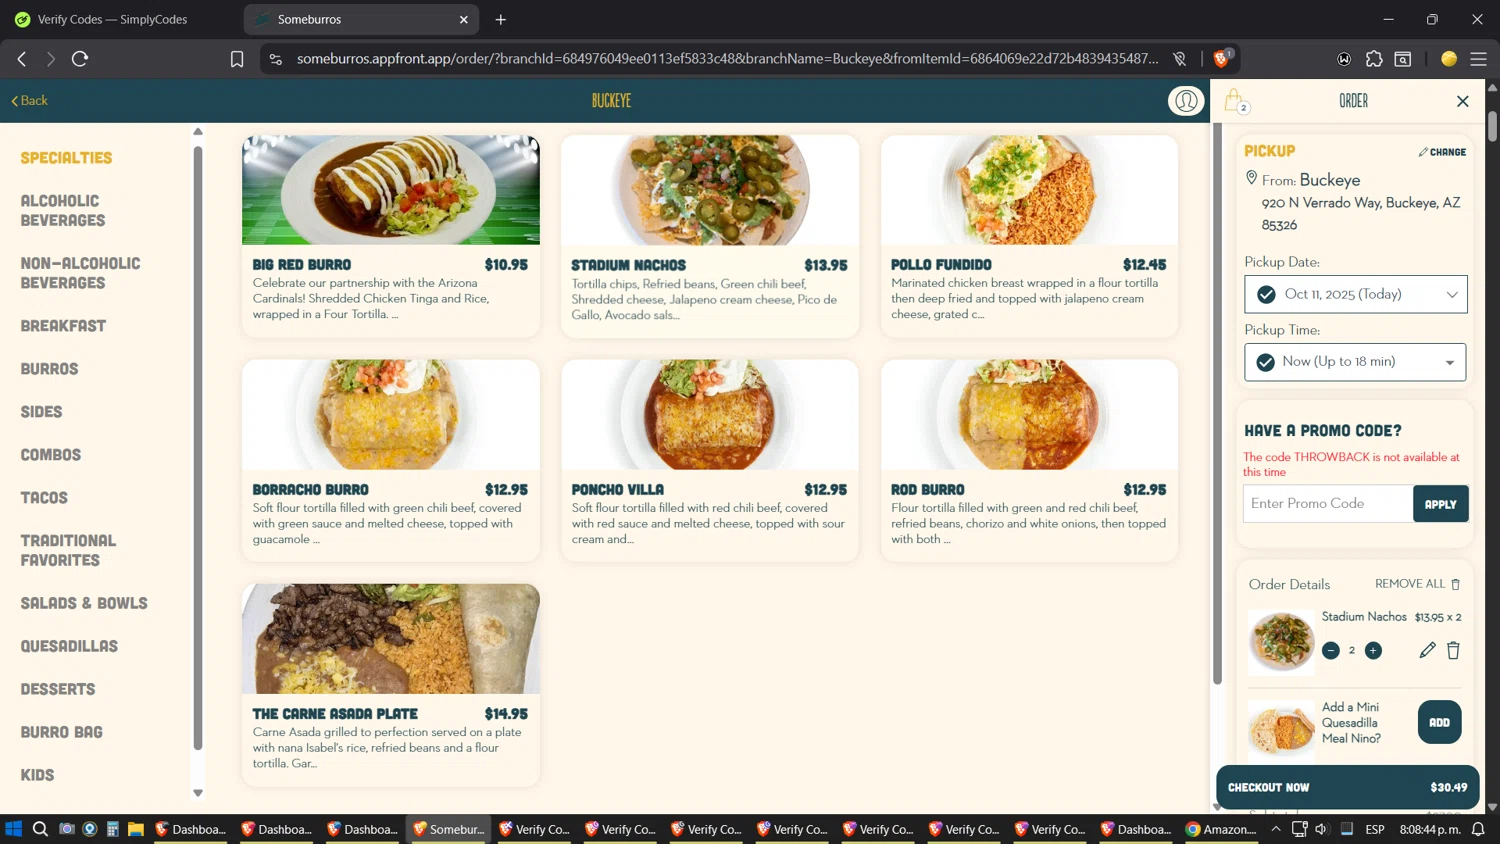Open Poncho Villa item image

tap(709, 415)
